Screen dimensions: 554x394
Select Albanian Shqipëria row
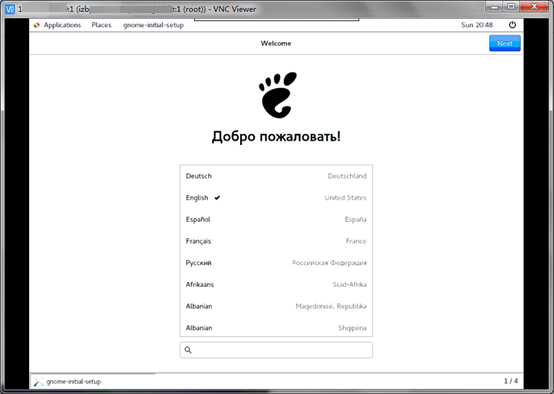pyautogui.click(x=276, y=327)
